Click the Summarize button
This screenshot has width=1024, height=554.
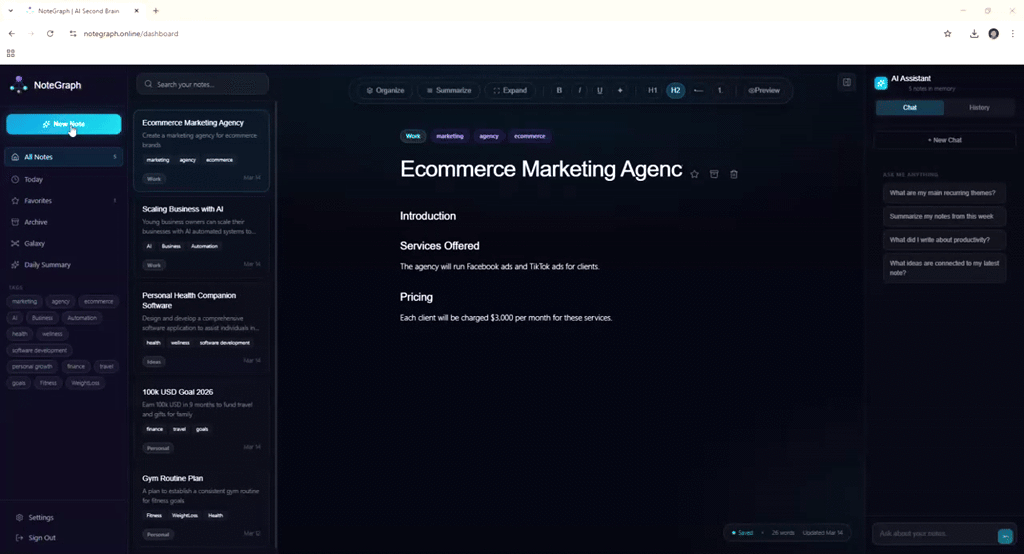tap(448, 91)
